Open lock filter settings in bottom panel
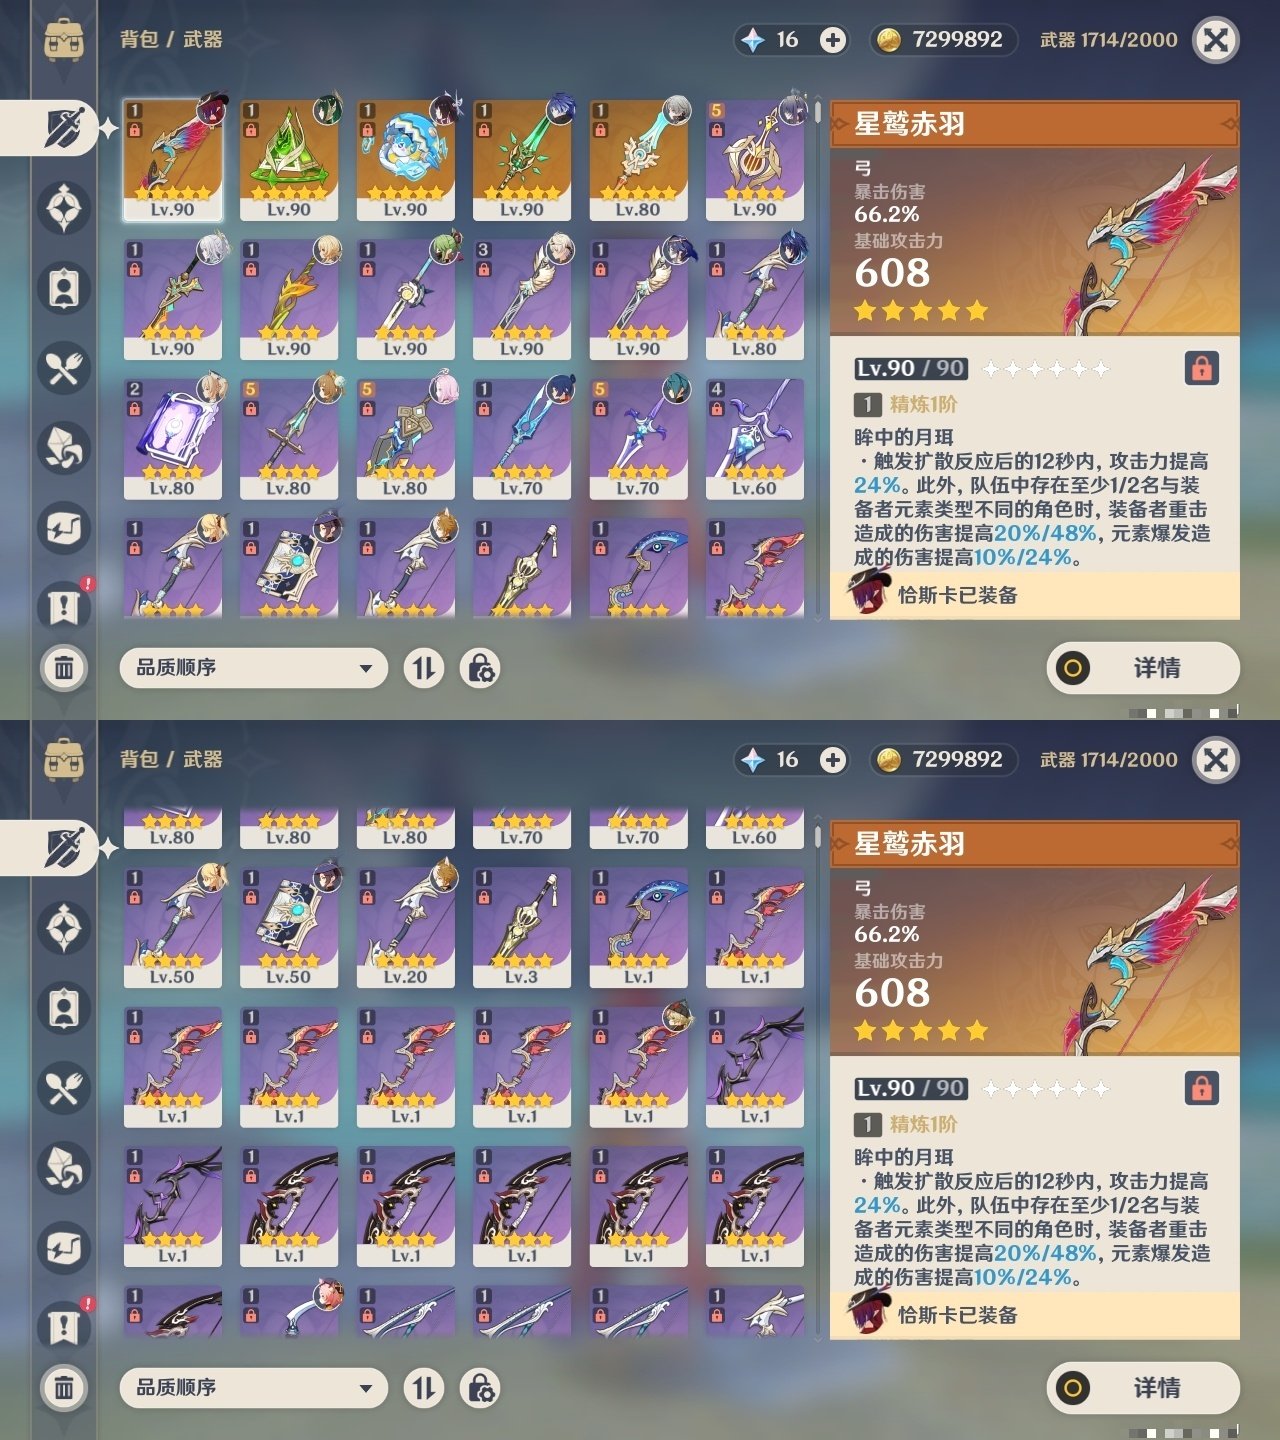The image size is (1280, 1440). (480, 1388)
